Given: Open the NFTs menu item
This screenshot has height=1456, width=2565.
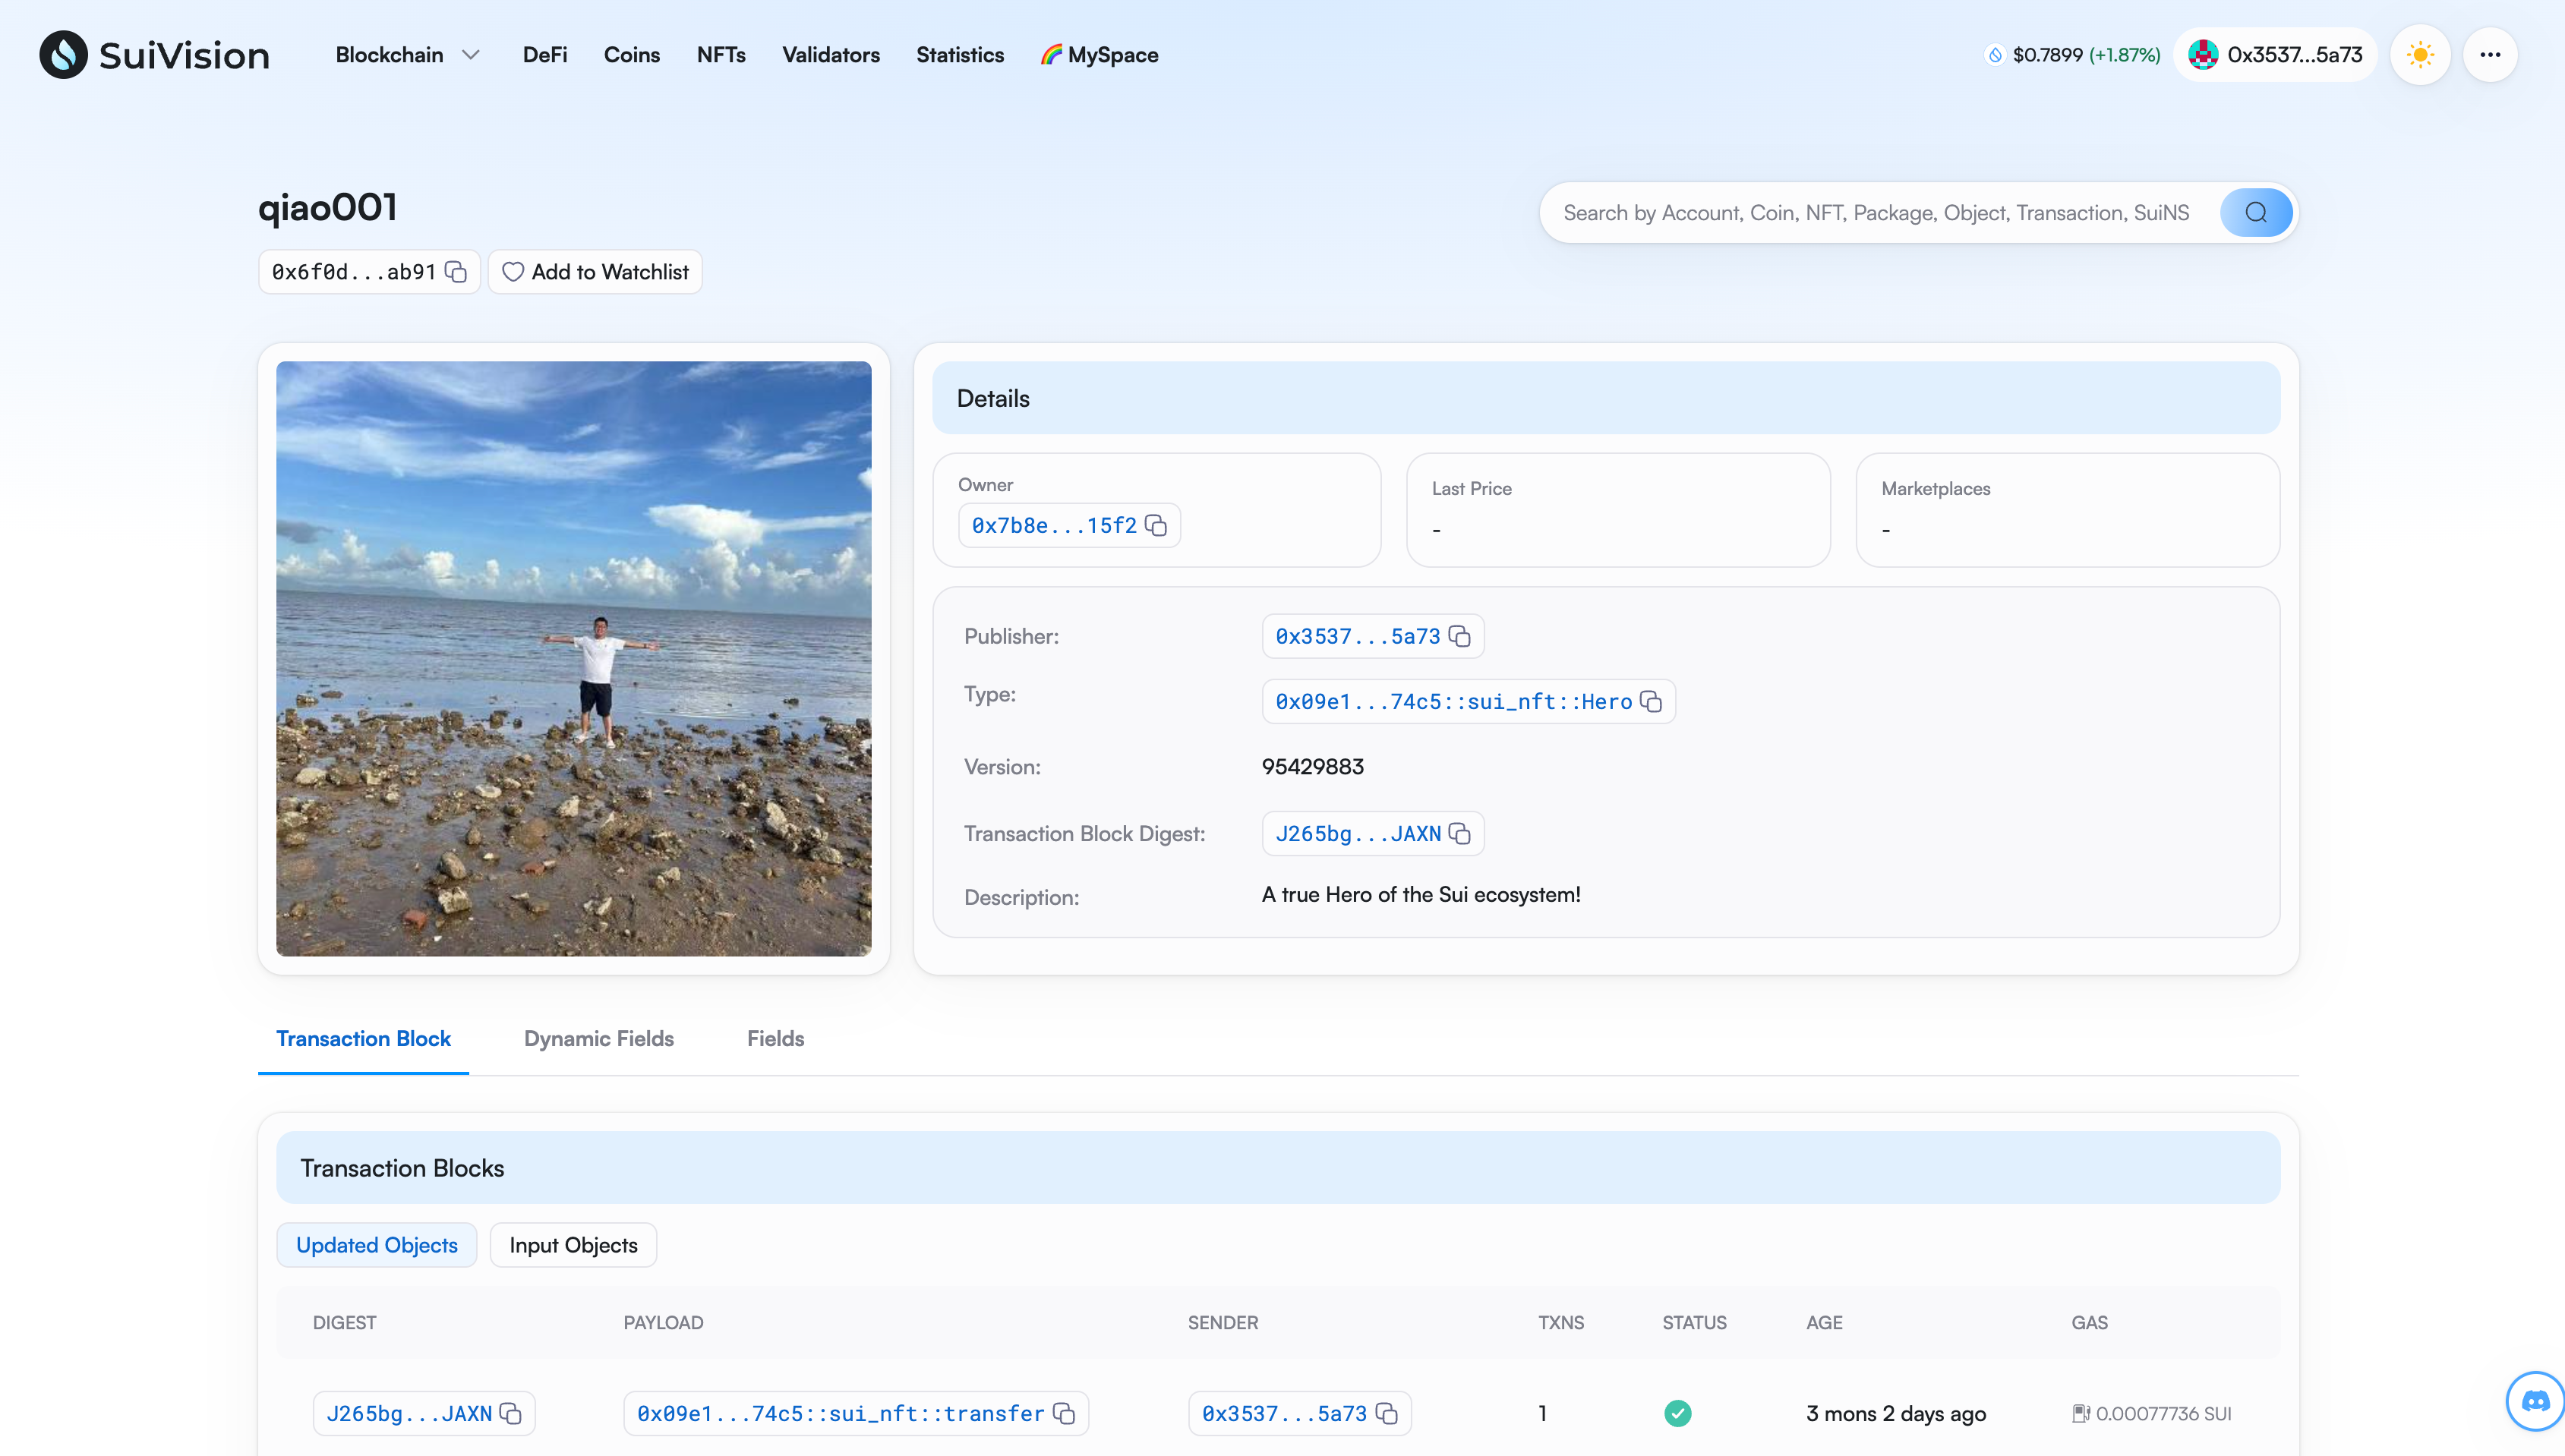Looking at the screenshot, I should click(x=721, y=55).
